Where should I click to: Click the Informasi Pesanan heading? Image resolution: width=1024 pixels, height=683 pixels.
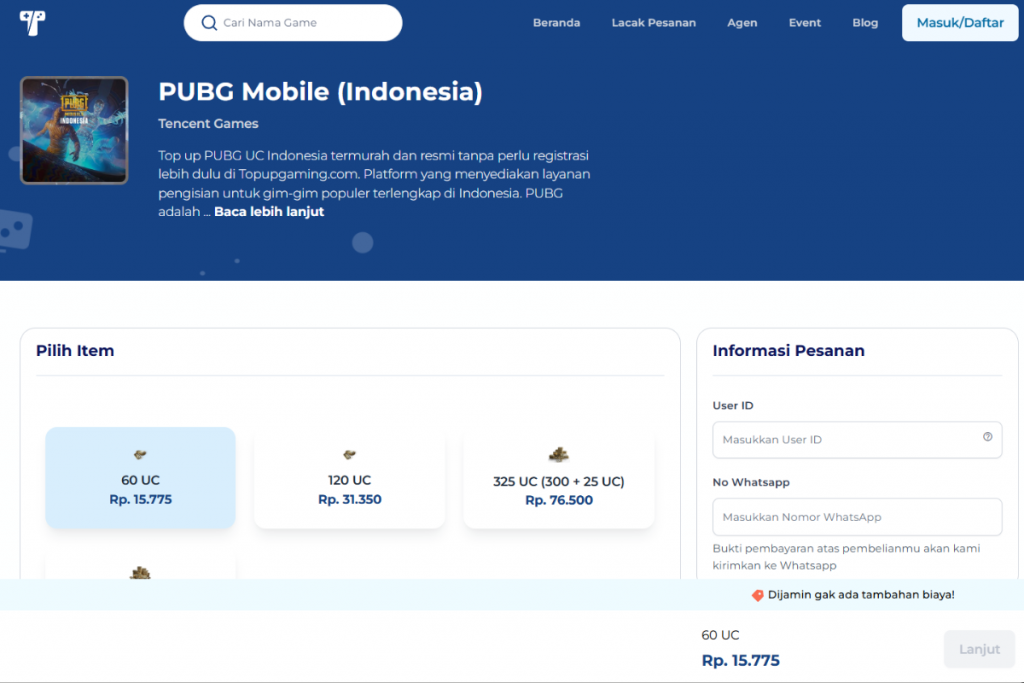tap(788, 351)
